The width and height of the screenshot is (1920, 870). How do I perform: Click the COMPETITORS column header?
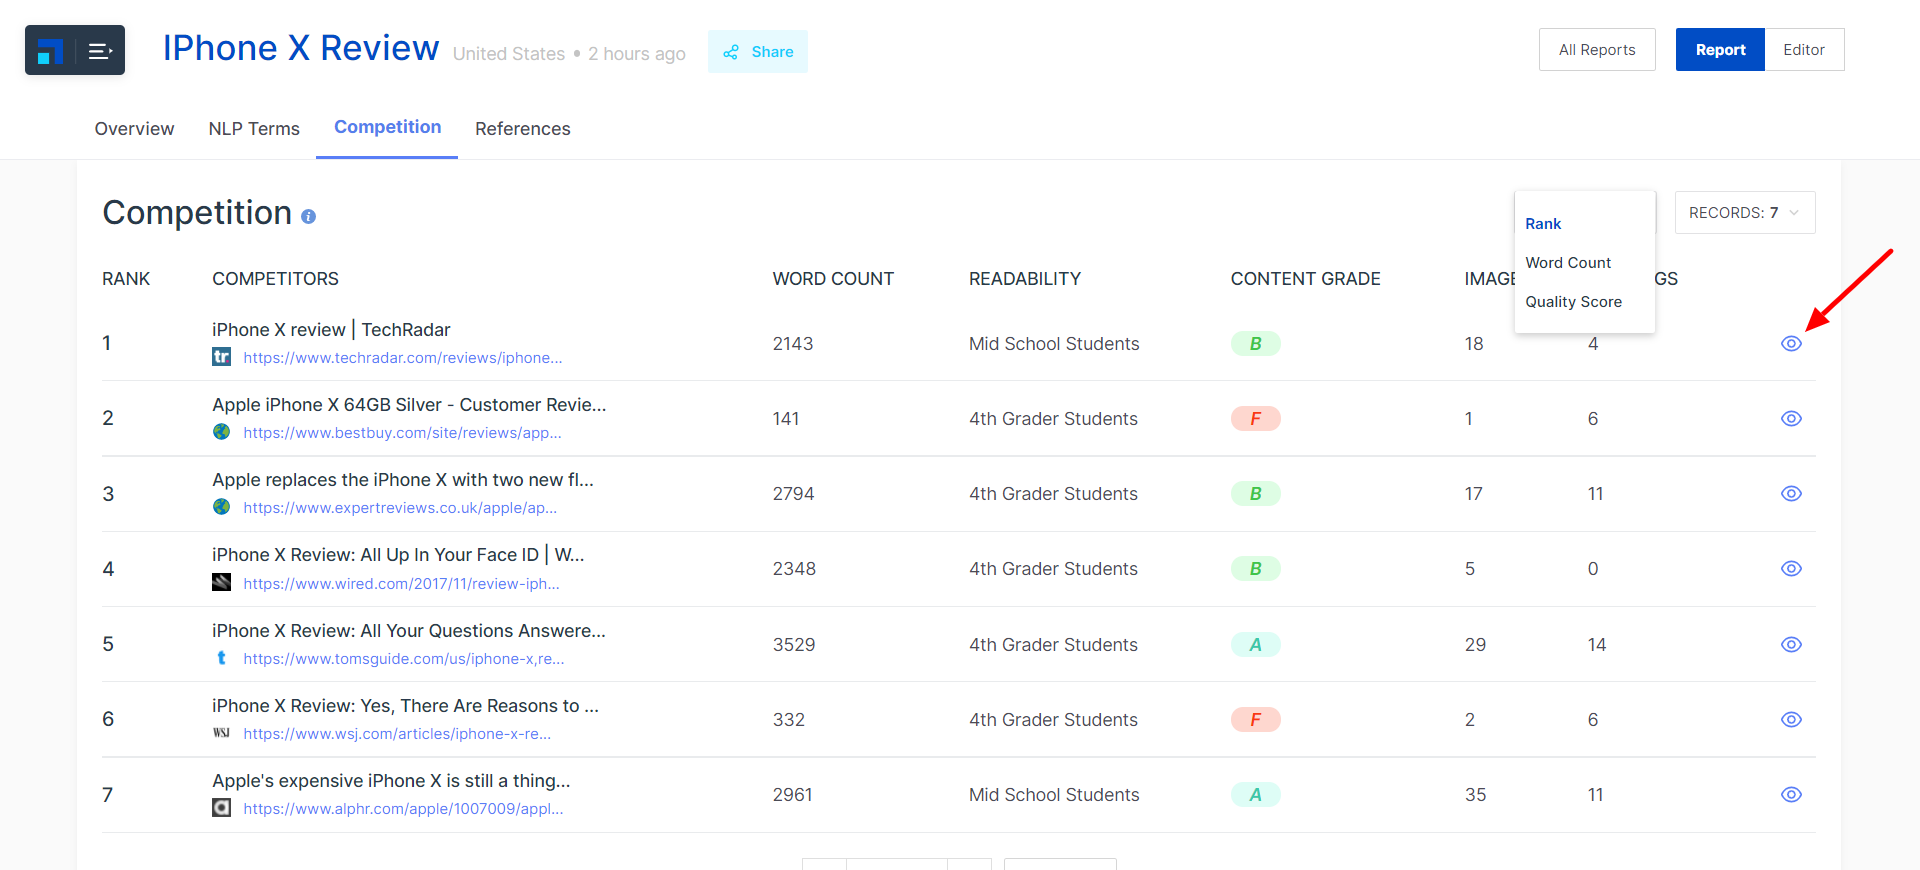tap(275, 279)
